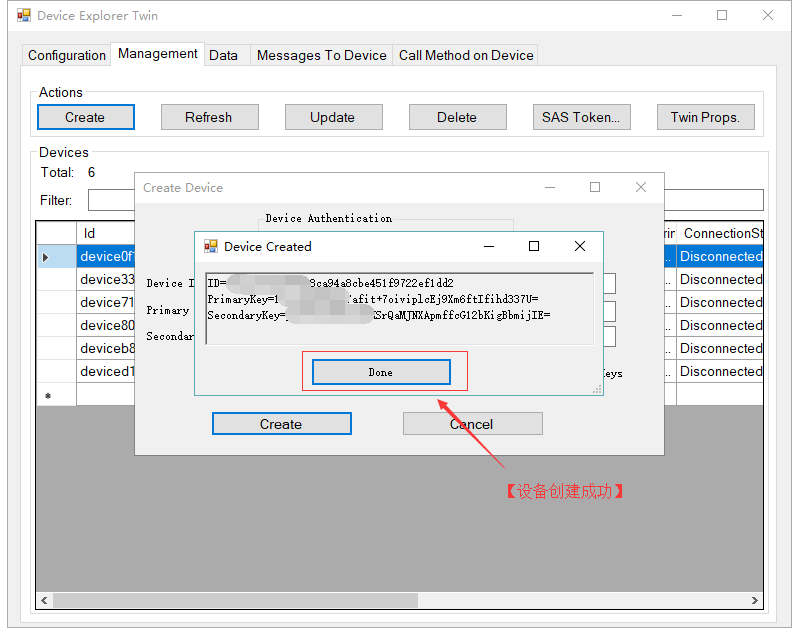Switch to the Configuration tab

(66, 55)
